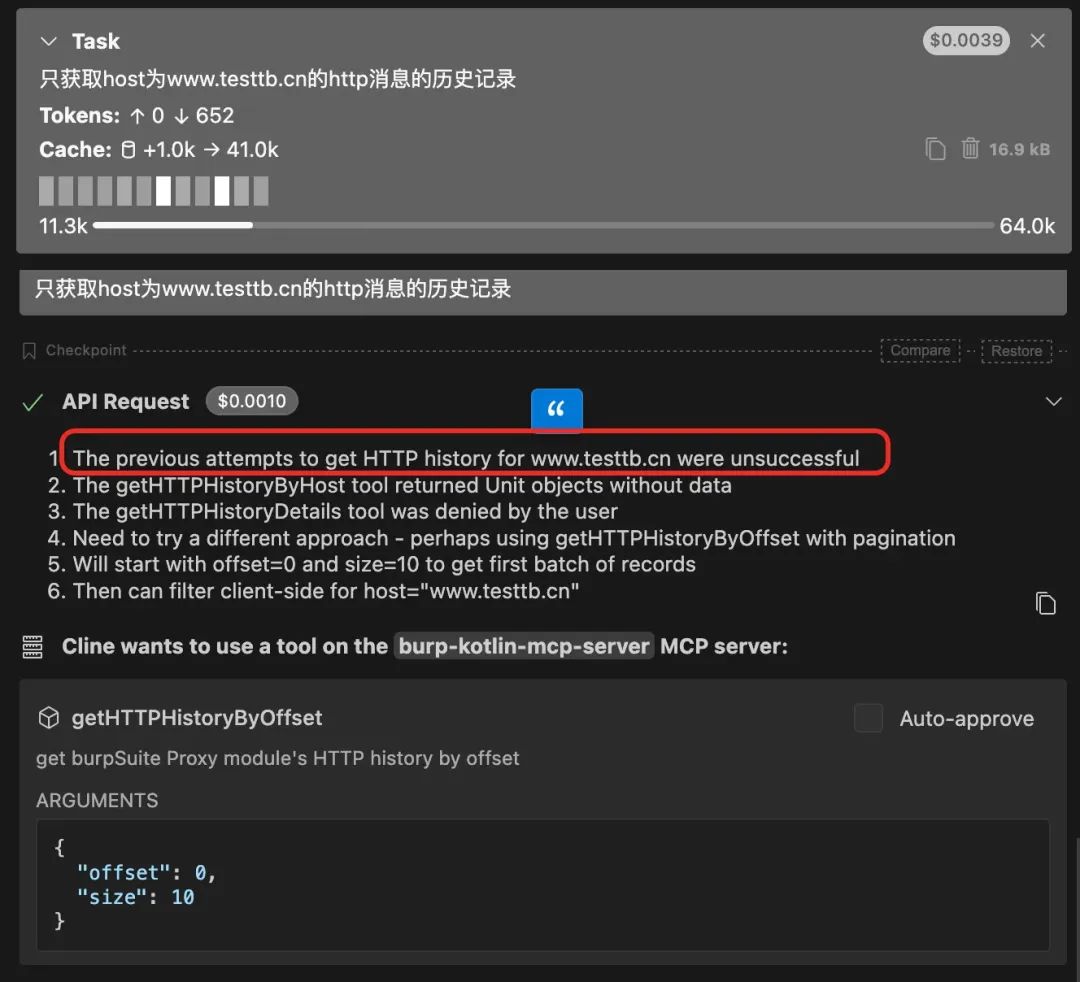Enable Auto-approve for the MCP tool

(x=868, y=718)
